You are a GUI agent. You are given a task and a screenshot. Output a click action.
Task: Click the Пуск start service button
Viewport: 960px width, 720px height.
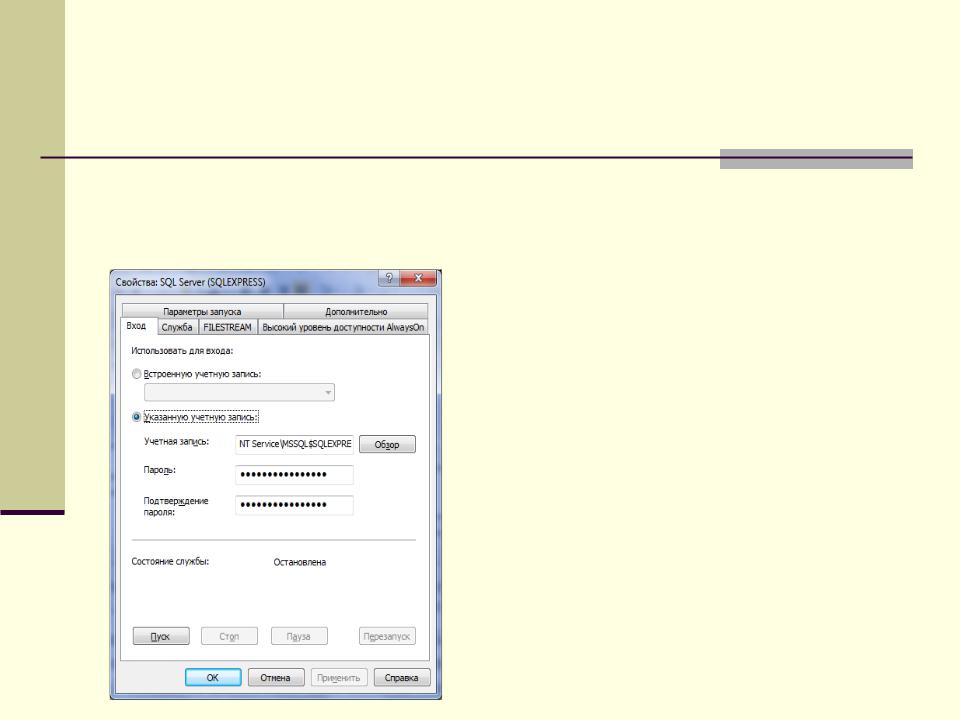(161, 636)
